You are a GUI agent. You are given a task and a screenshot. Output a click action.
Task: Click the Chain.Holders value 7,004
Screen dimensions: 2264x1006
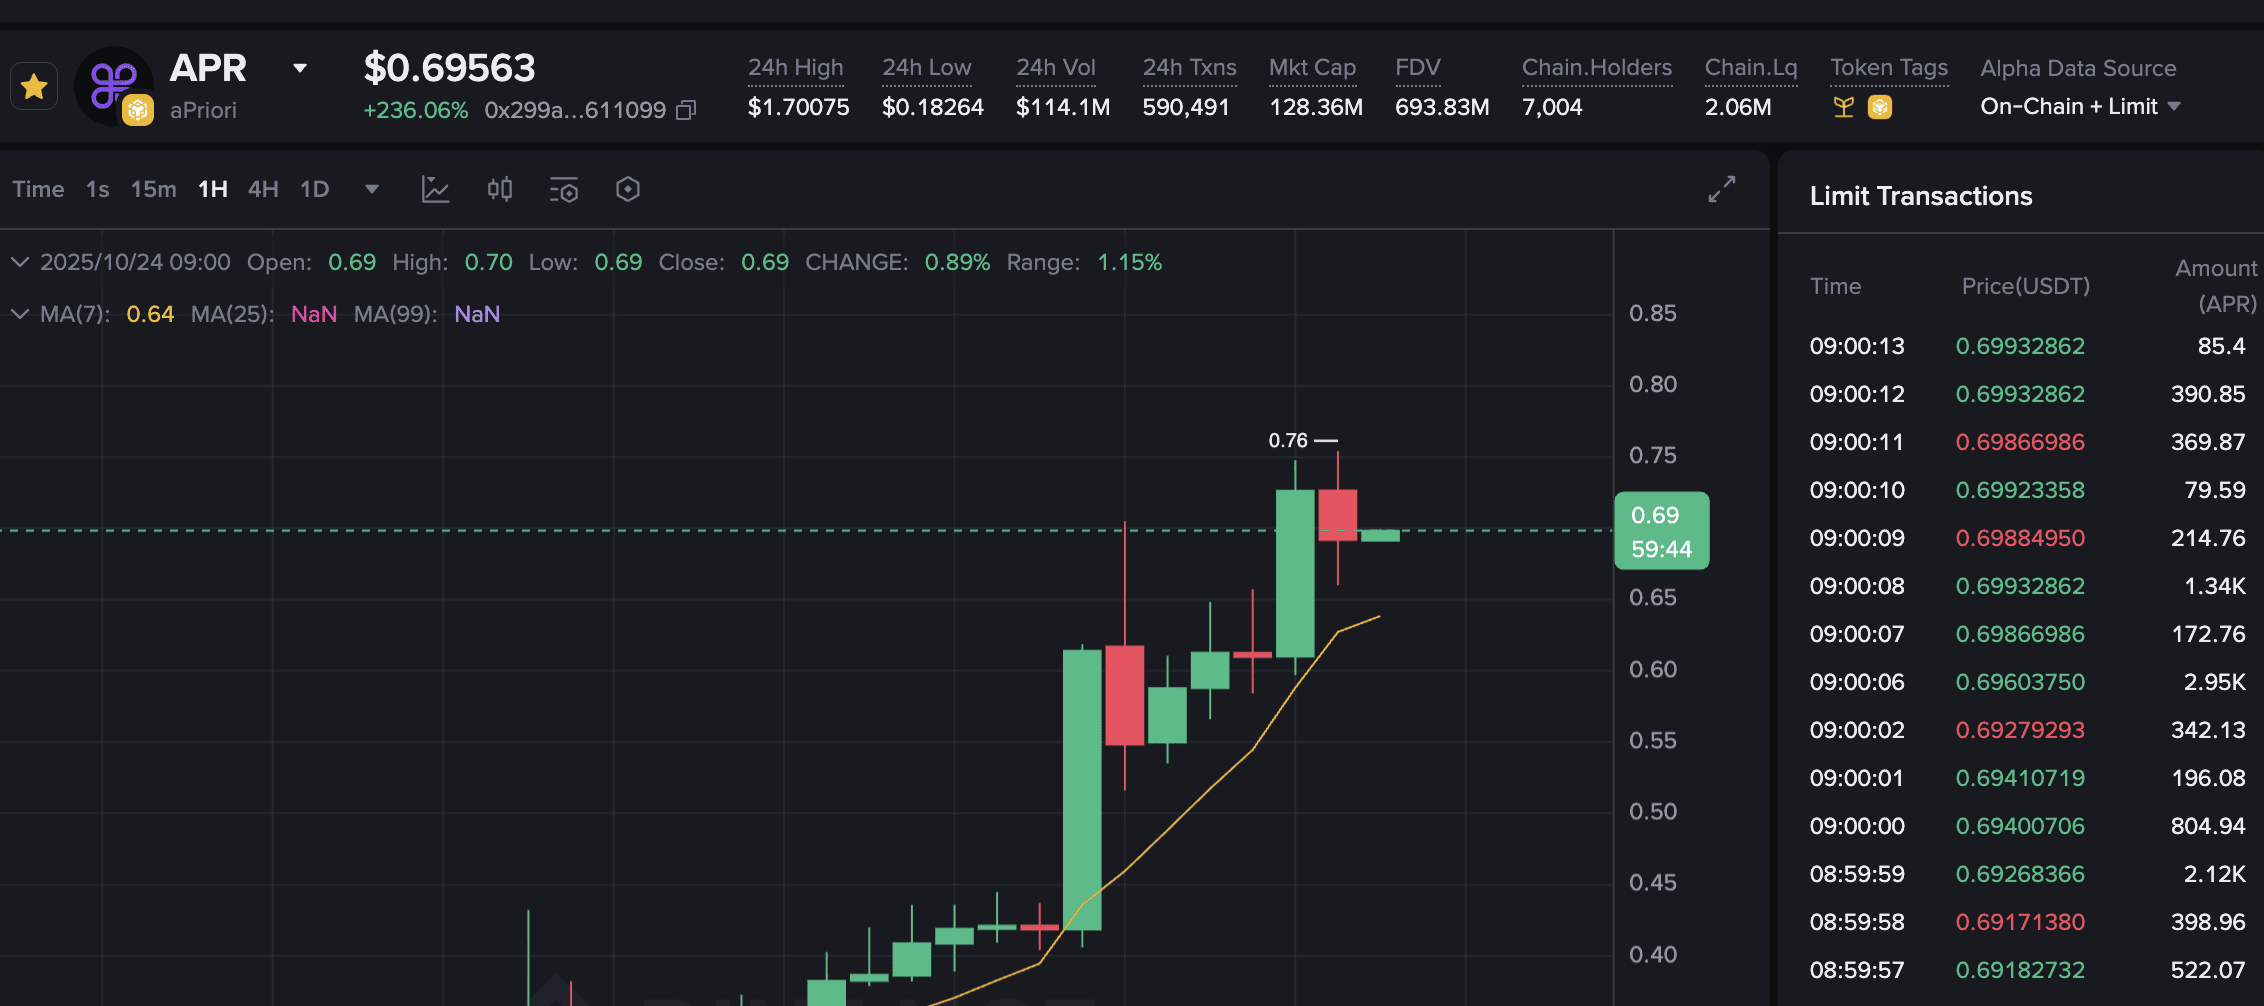coord(1552,107)
